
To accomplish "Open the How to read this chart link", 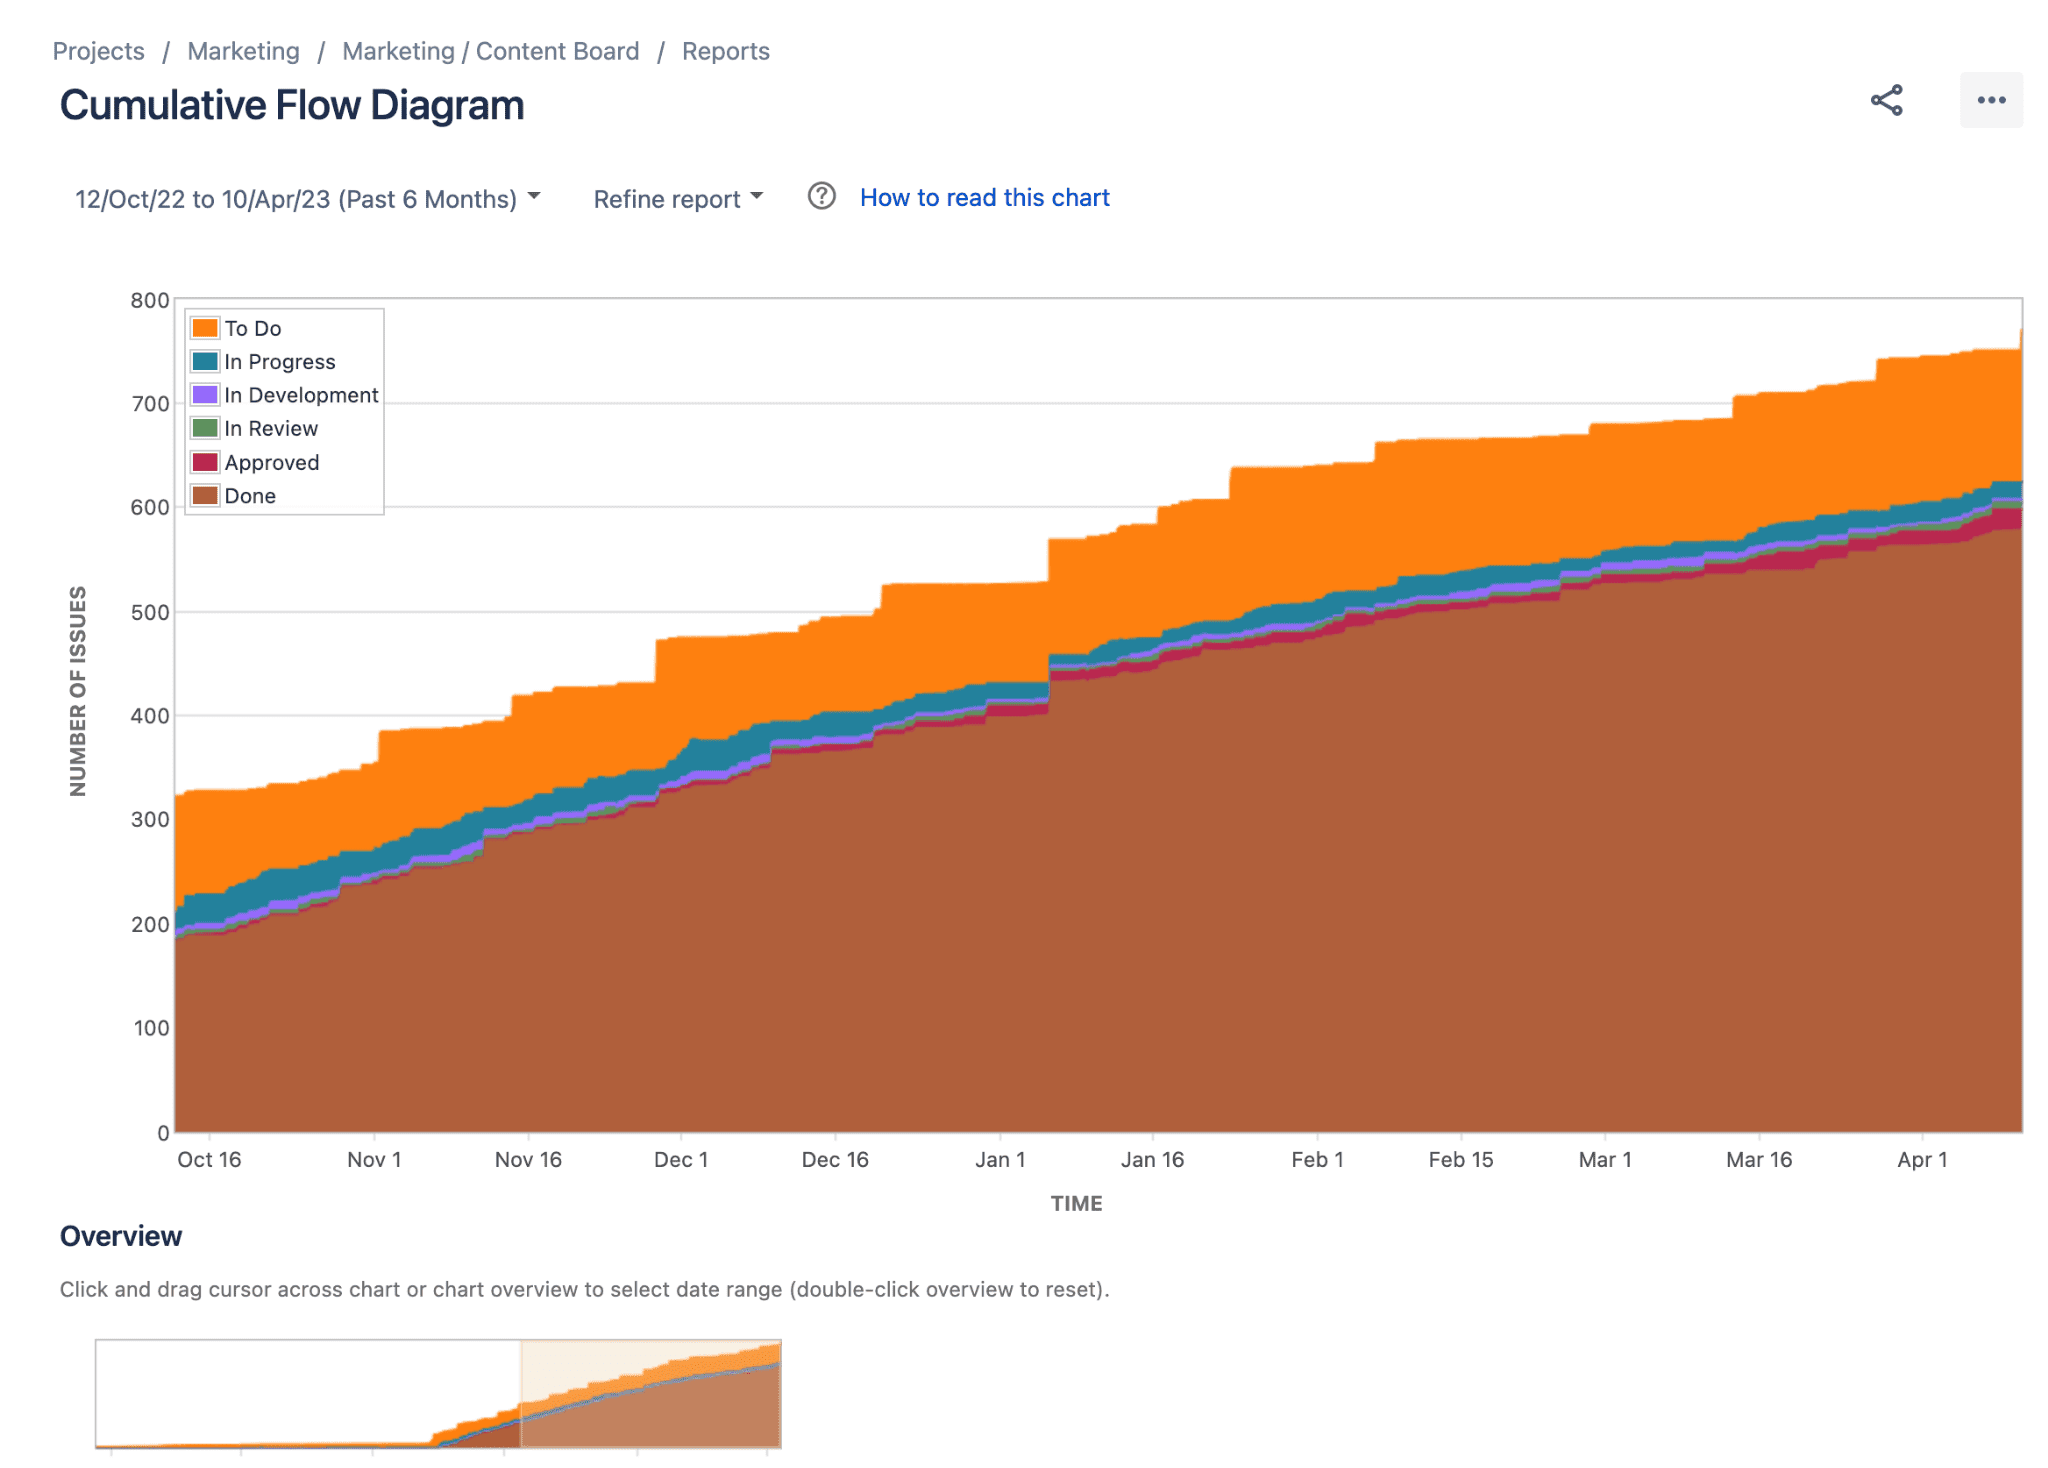I will [x=984, y=197].
